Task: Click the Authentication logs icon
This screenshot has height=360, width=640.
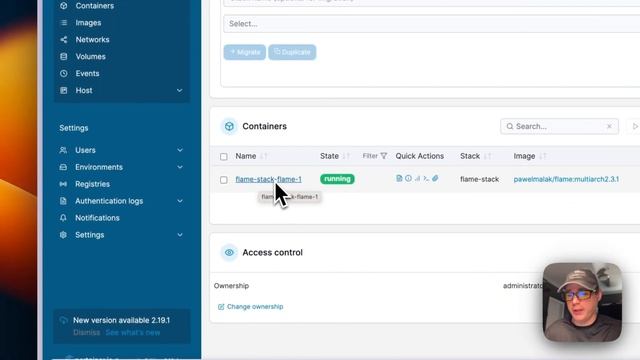Action: click(x=63, y=201)
